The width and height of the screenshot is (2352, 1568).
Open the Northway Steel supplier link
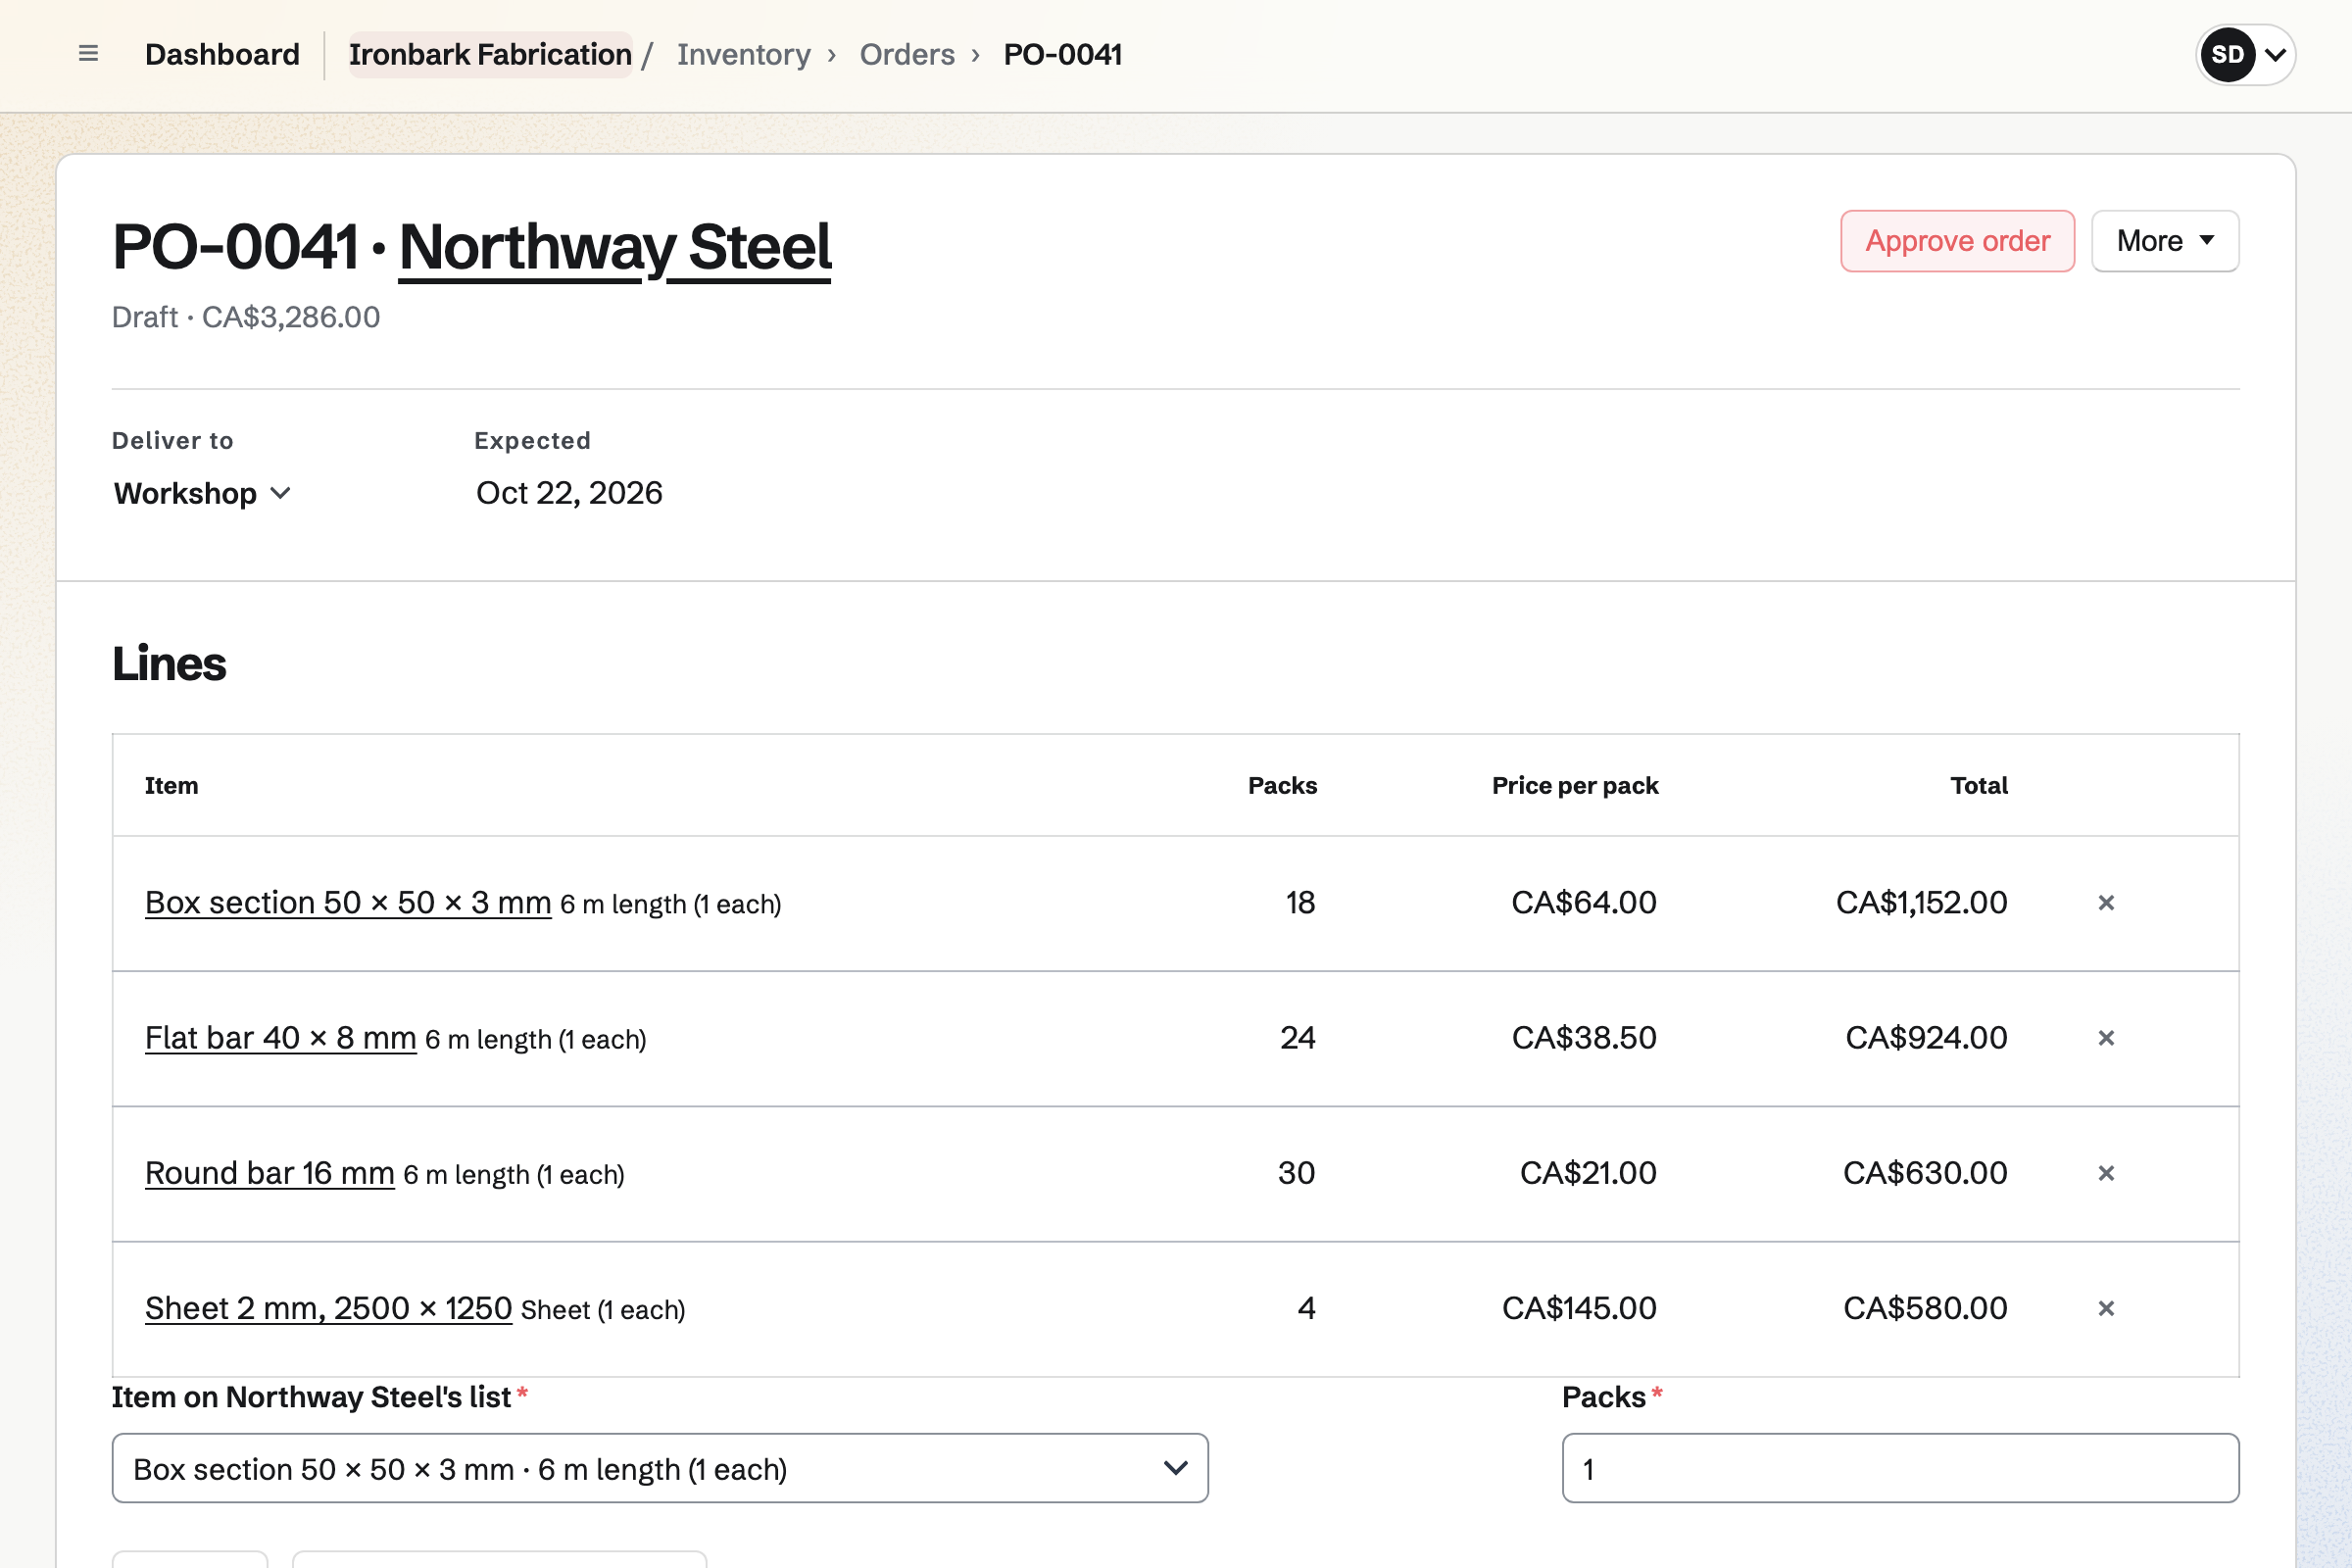point(615,247)
